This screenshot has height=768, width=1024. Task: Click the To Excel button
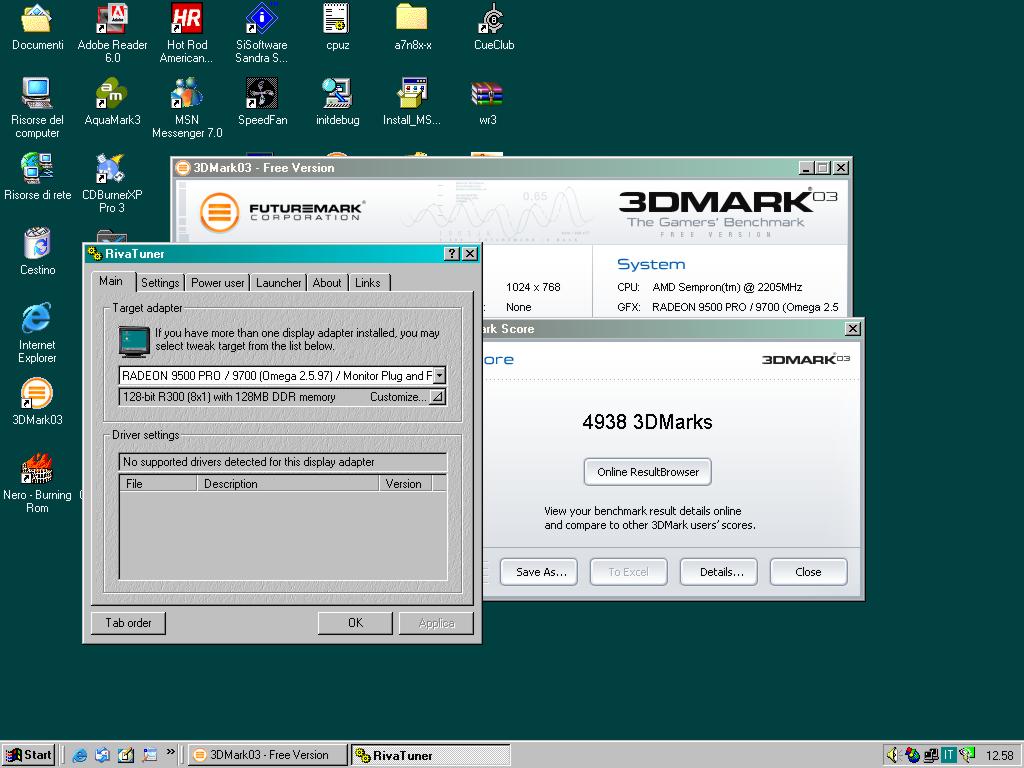point(628,572)
